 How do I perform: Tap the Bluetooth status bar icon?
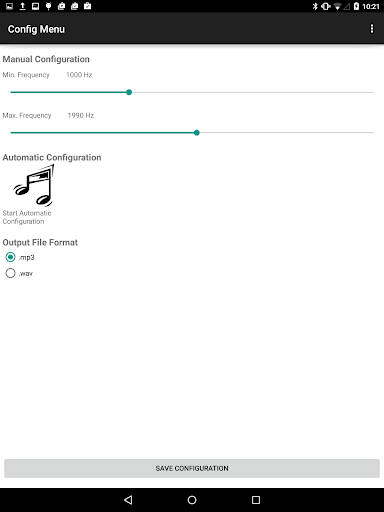click(x=315, y=6)
